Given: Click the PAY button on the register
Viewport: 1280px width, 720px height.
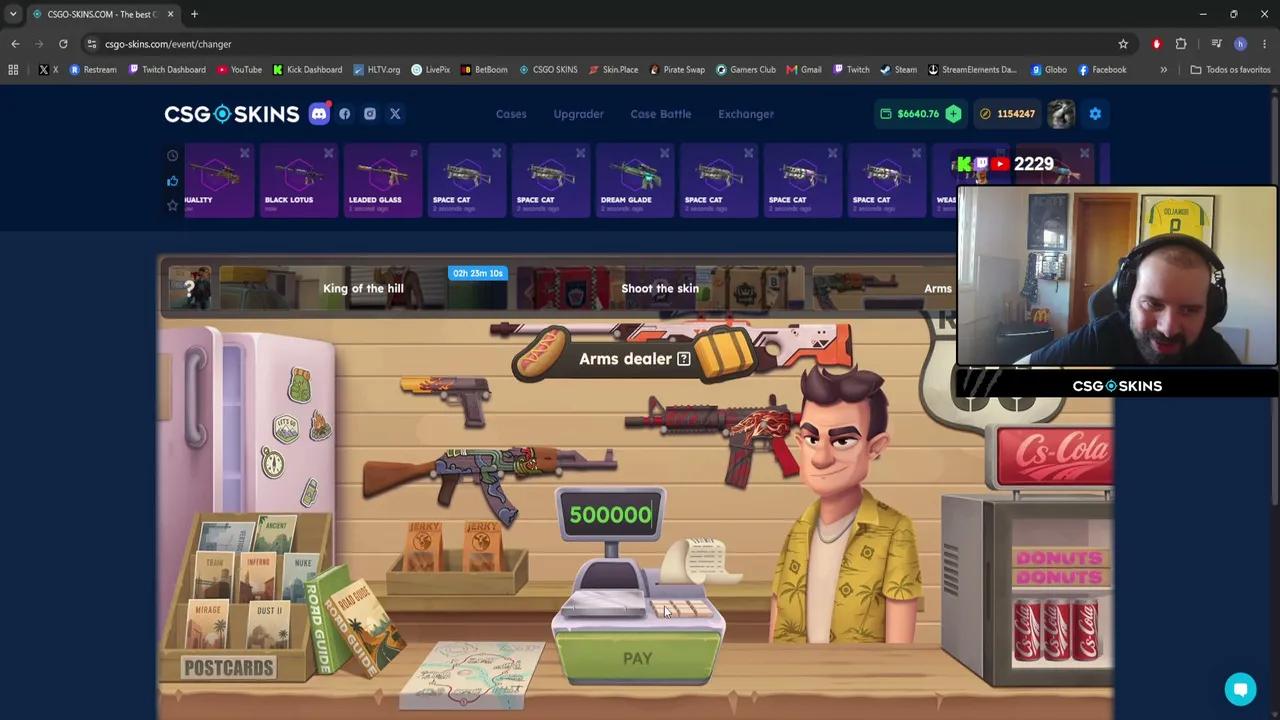Looking at the screenshot, I should click(x=637, y=659).
